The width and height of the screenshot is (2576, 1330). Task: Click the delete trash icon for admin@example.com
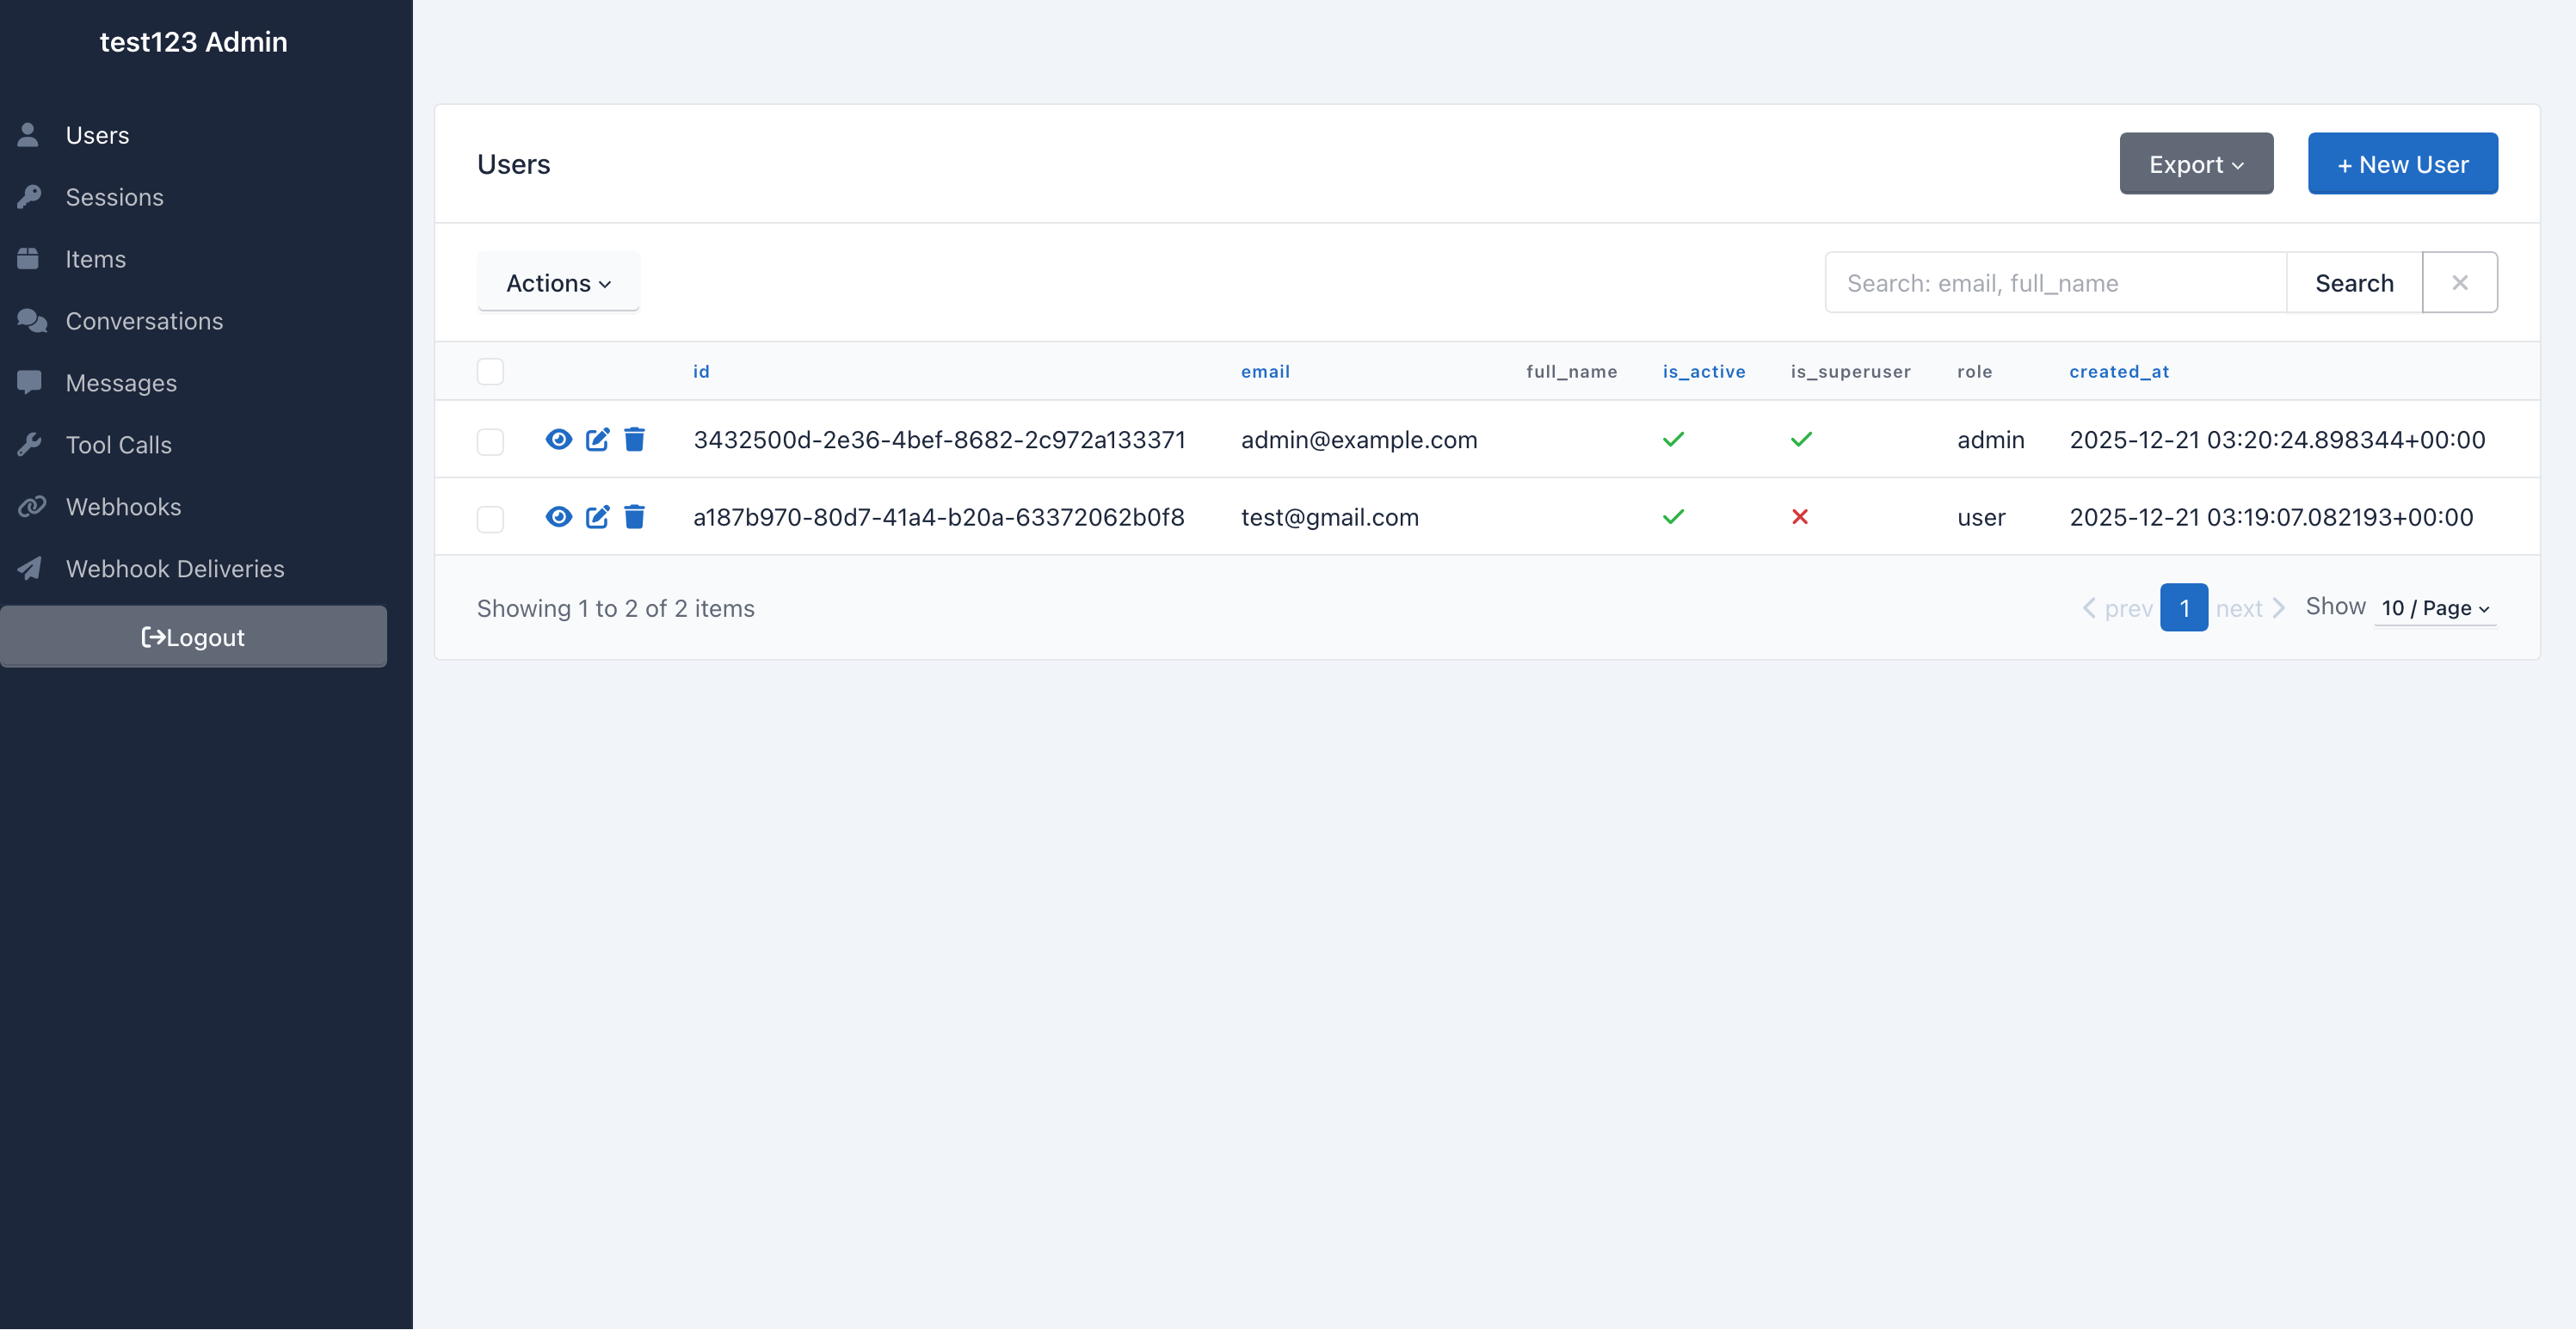(634, 439)
